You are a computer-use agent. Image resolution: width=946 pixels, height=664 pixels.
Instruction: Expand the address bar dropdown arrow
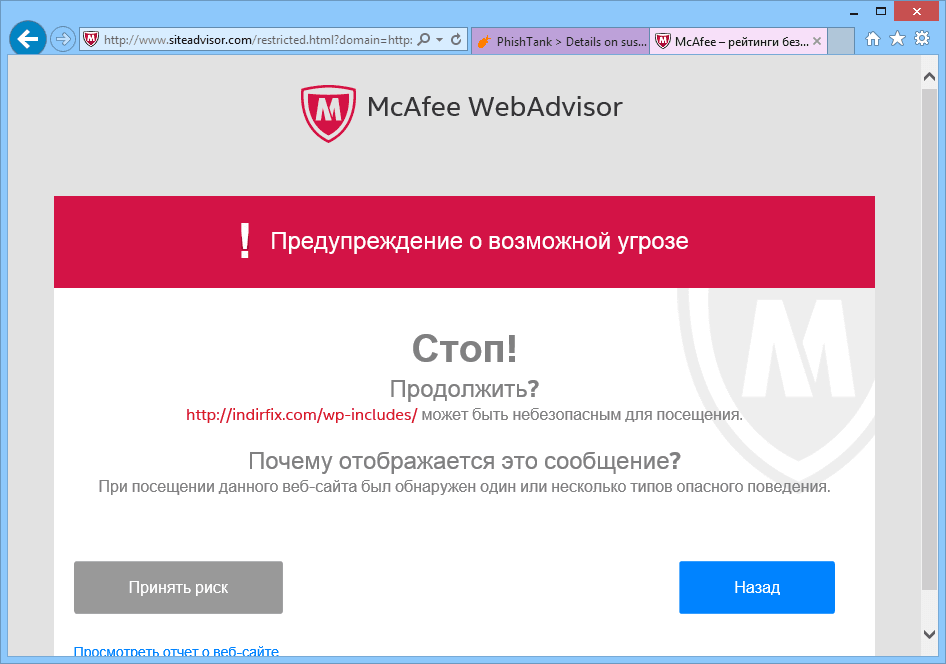[439, 40]
